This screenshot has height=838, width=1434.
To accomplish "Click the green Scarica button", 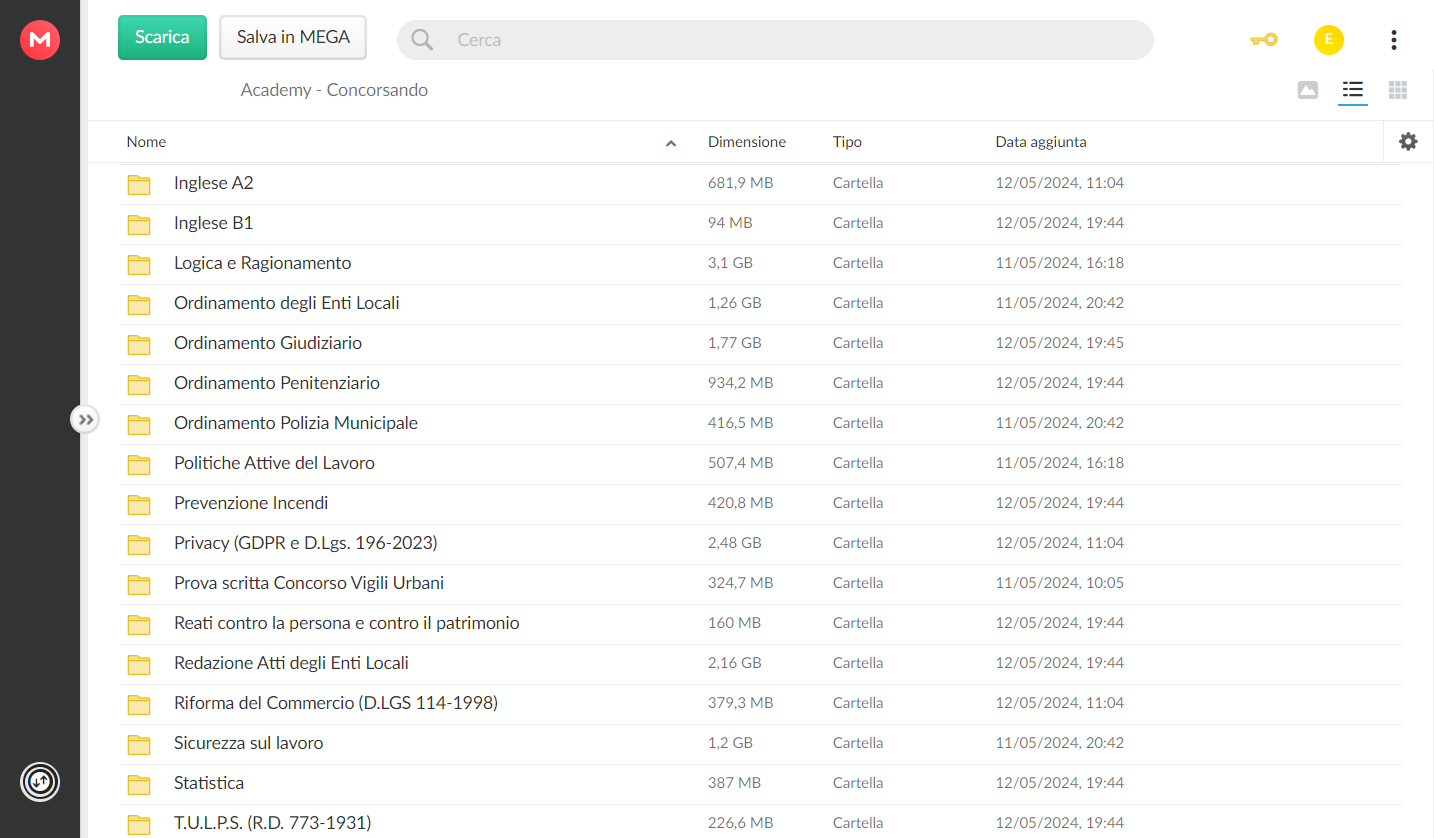I will point(162,37).
